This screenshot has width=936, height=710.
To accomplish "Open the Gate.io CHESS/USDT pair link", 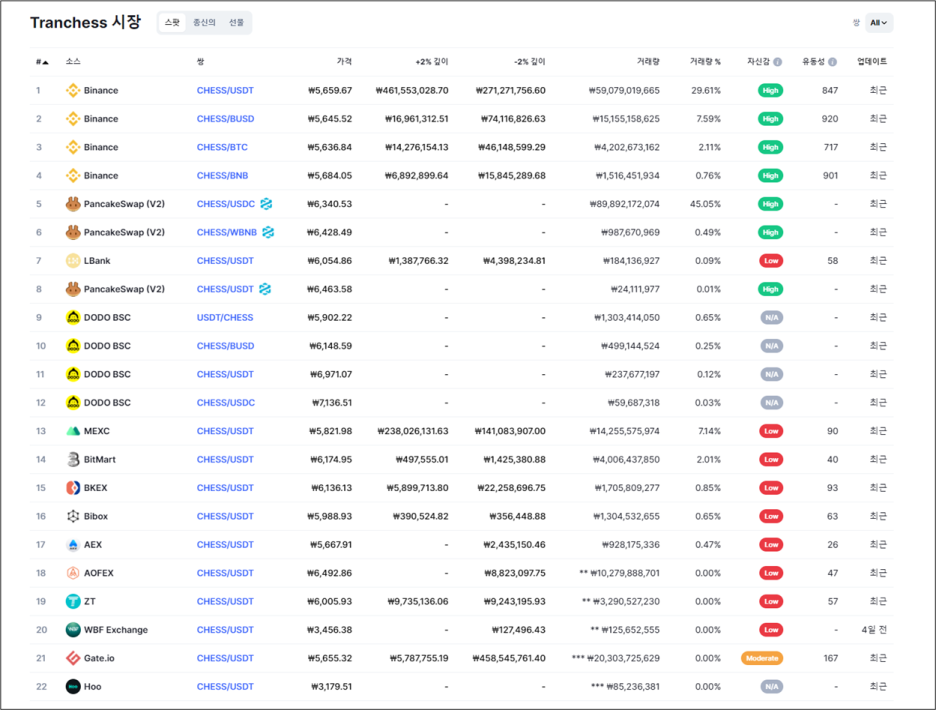I will (225, 658).
